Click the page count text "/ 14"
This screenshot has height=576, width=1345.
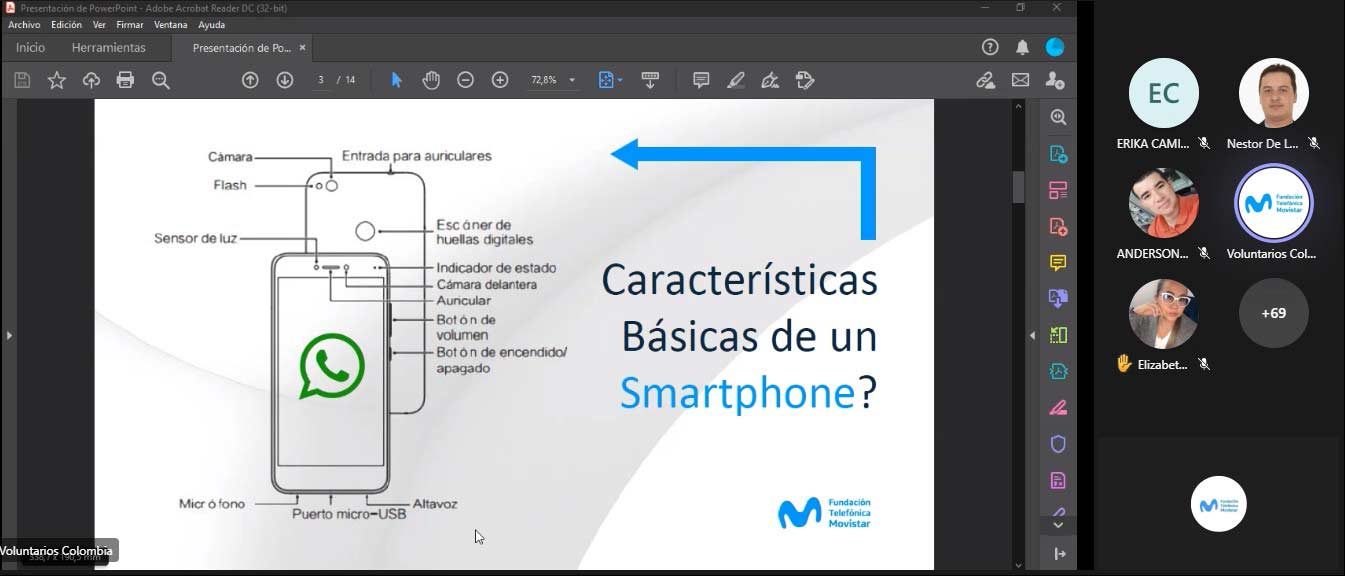(x=347, y=80)
